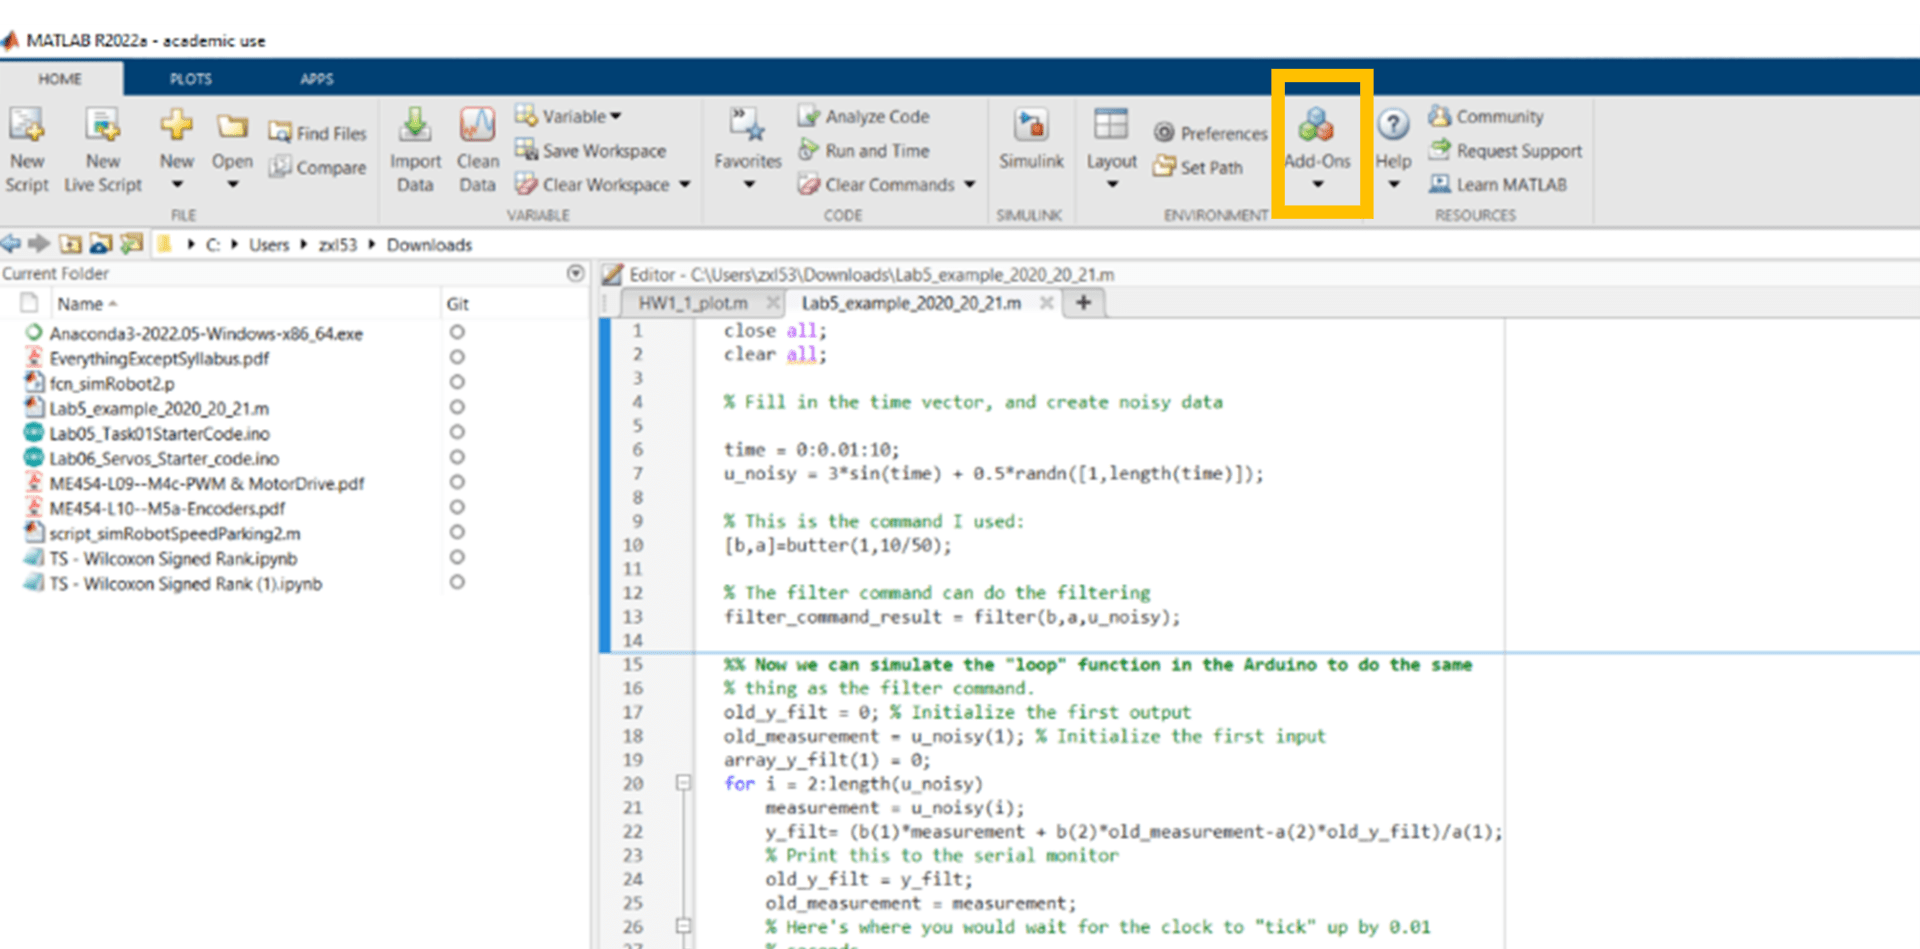Open the Compare tool

tap(317, 167)
